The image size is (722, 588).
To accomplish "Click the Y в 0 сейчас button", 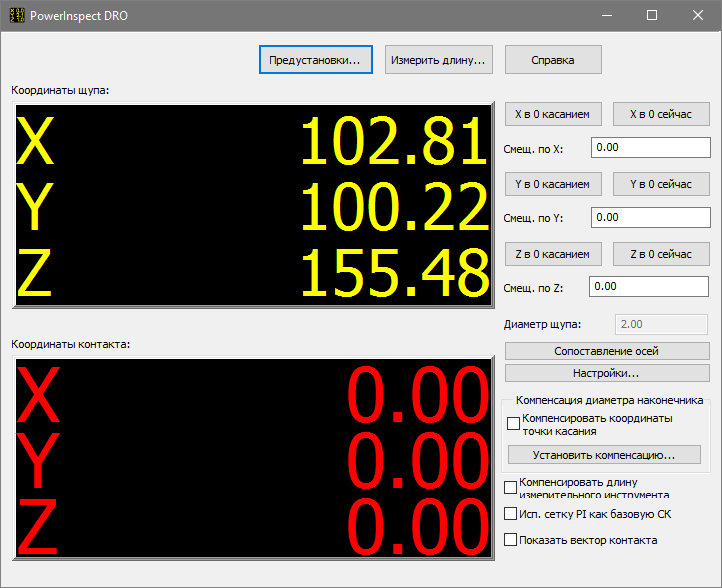I will [x=661, y=184].
